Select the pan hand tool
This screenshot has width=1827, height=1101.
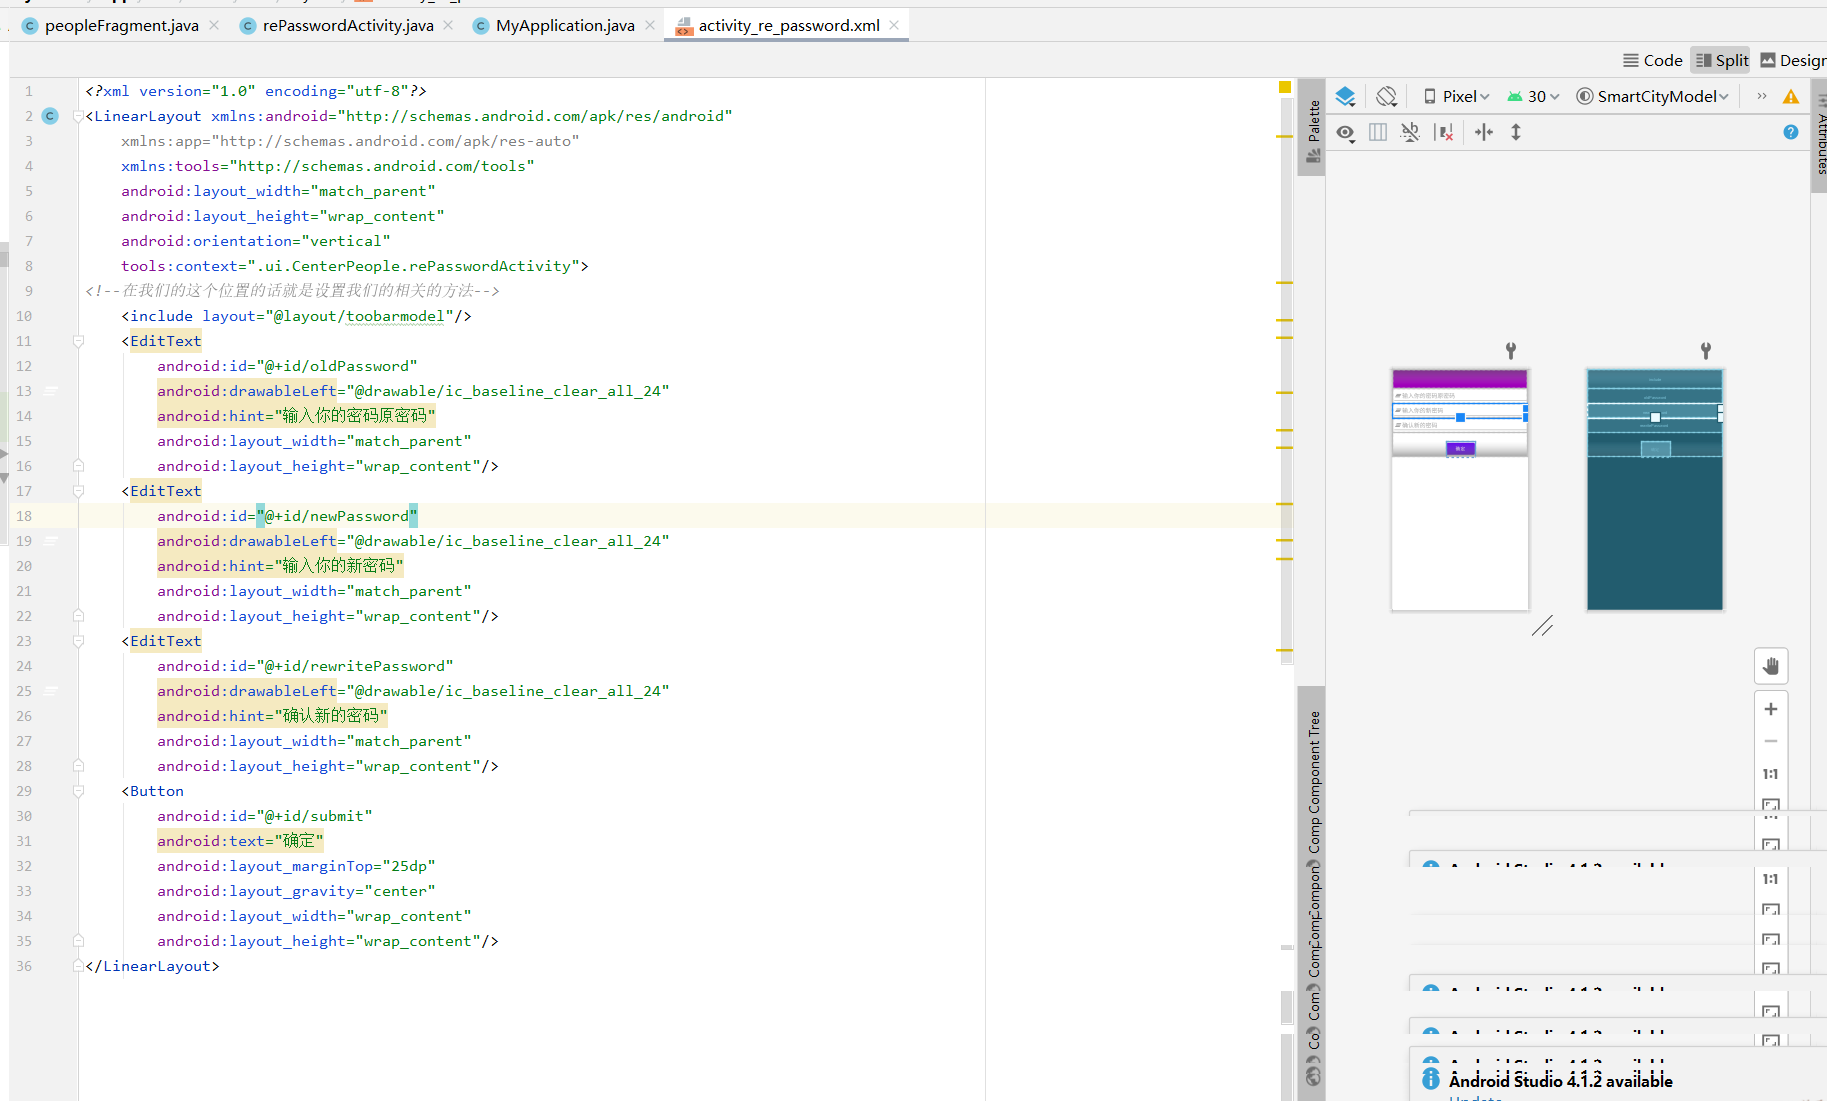1771,665
